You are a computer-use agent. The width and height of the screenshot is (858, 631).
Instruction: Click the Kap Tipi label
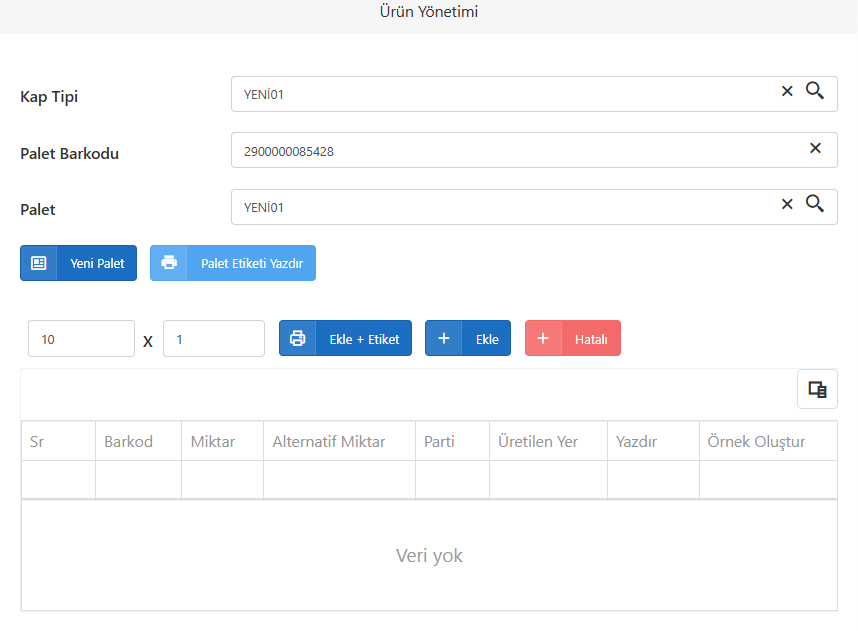(49, 96)
